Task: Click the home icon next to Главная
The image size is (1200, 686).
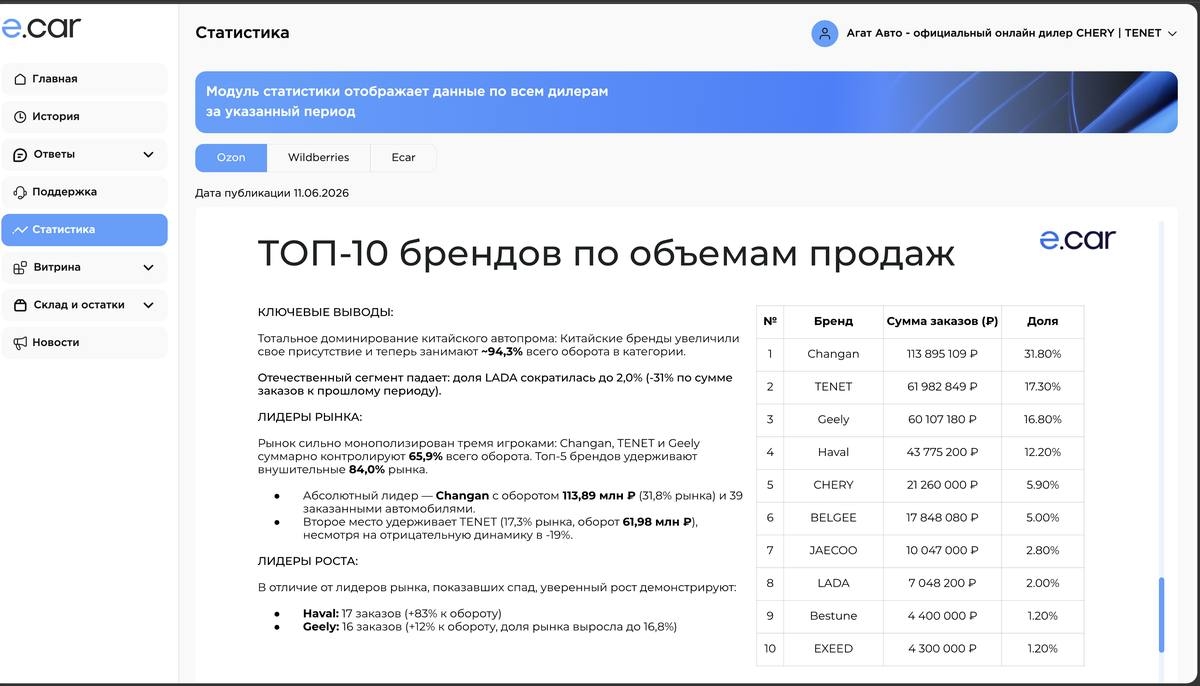Action: coord(20,79)
